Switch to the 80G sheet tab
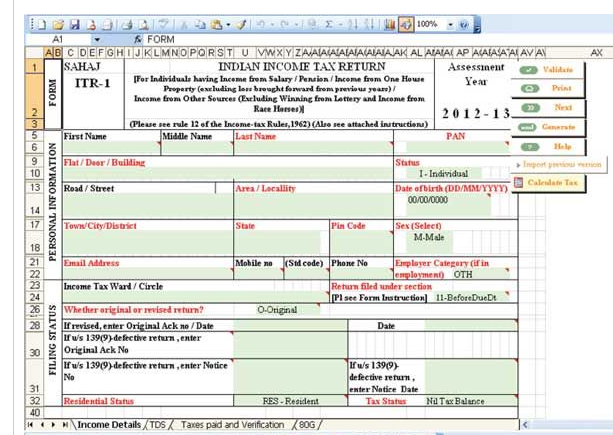 click(x=307, y=424)
